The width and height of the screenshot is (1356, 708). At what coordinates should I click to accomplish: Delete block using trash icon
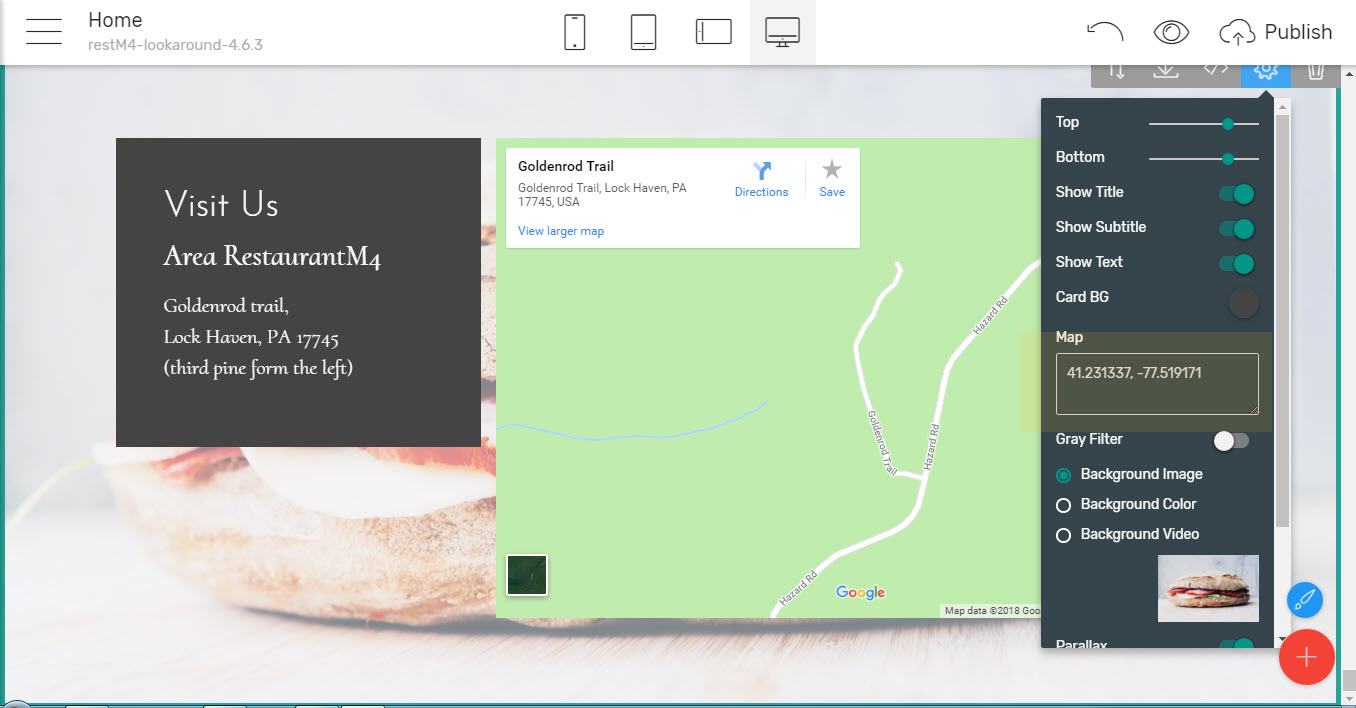coord(1316,70)
